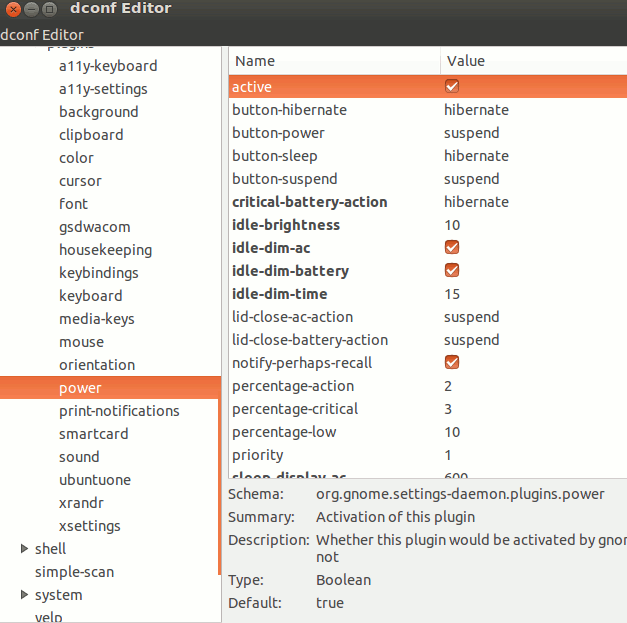
Task: Open the dconf Editor menu
Action: coord(42,35)
